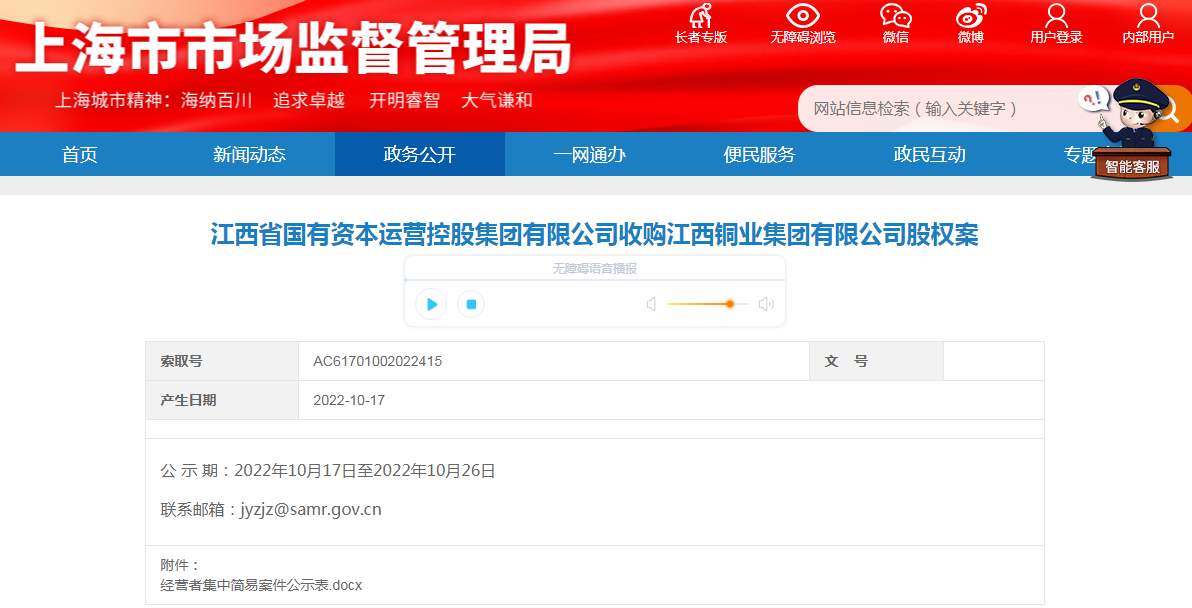Viewport: 1192px width, 608px height.
Task: Click the 内部用户 text link
Action: pyautogui.click(x=1148, y=37)
